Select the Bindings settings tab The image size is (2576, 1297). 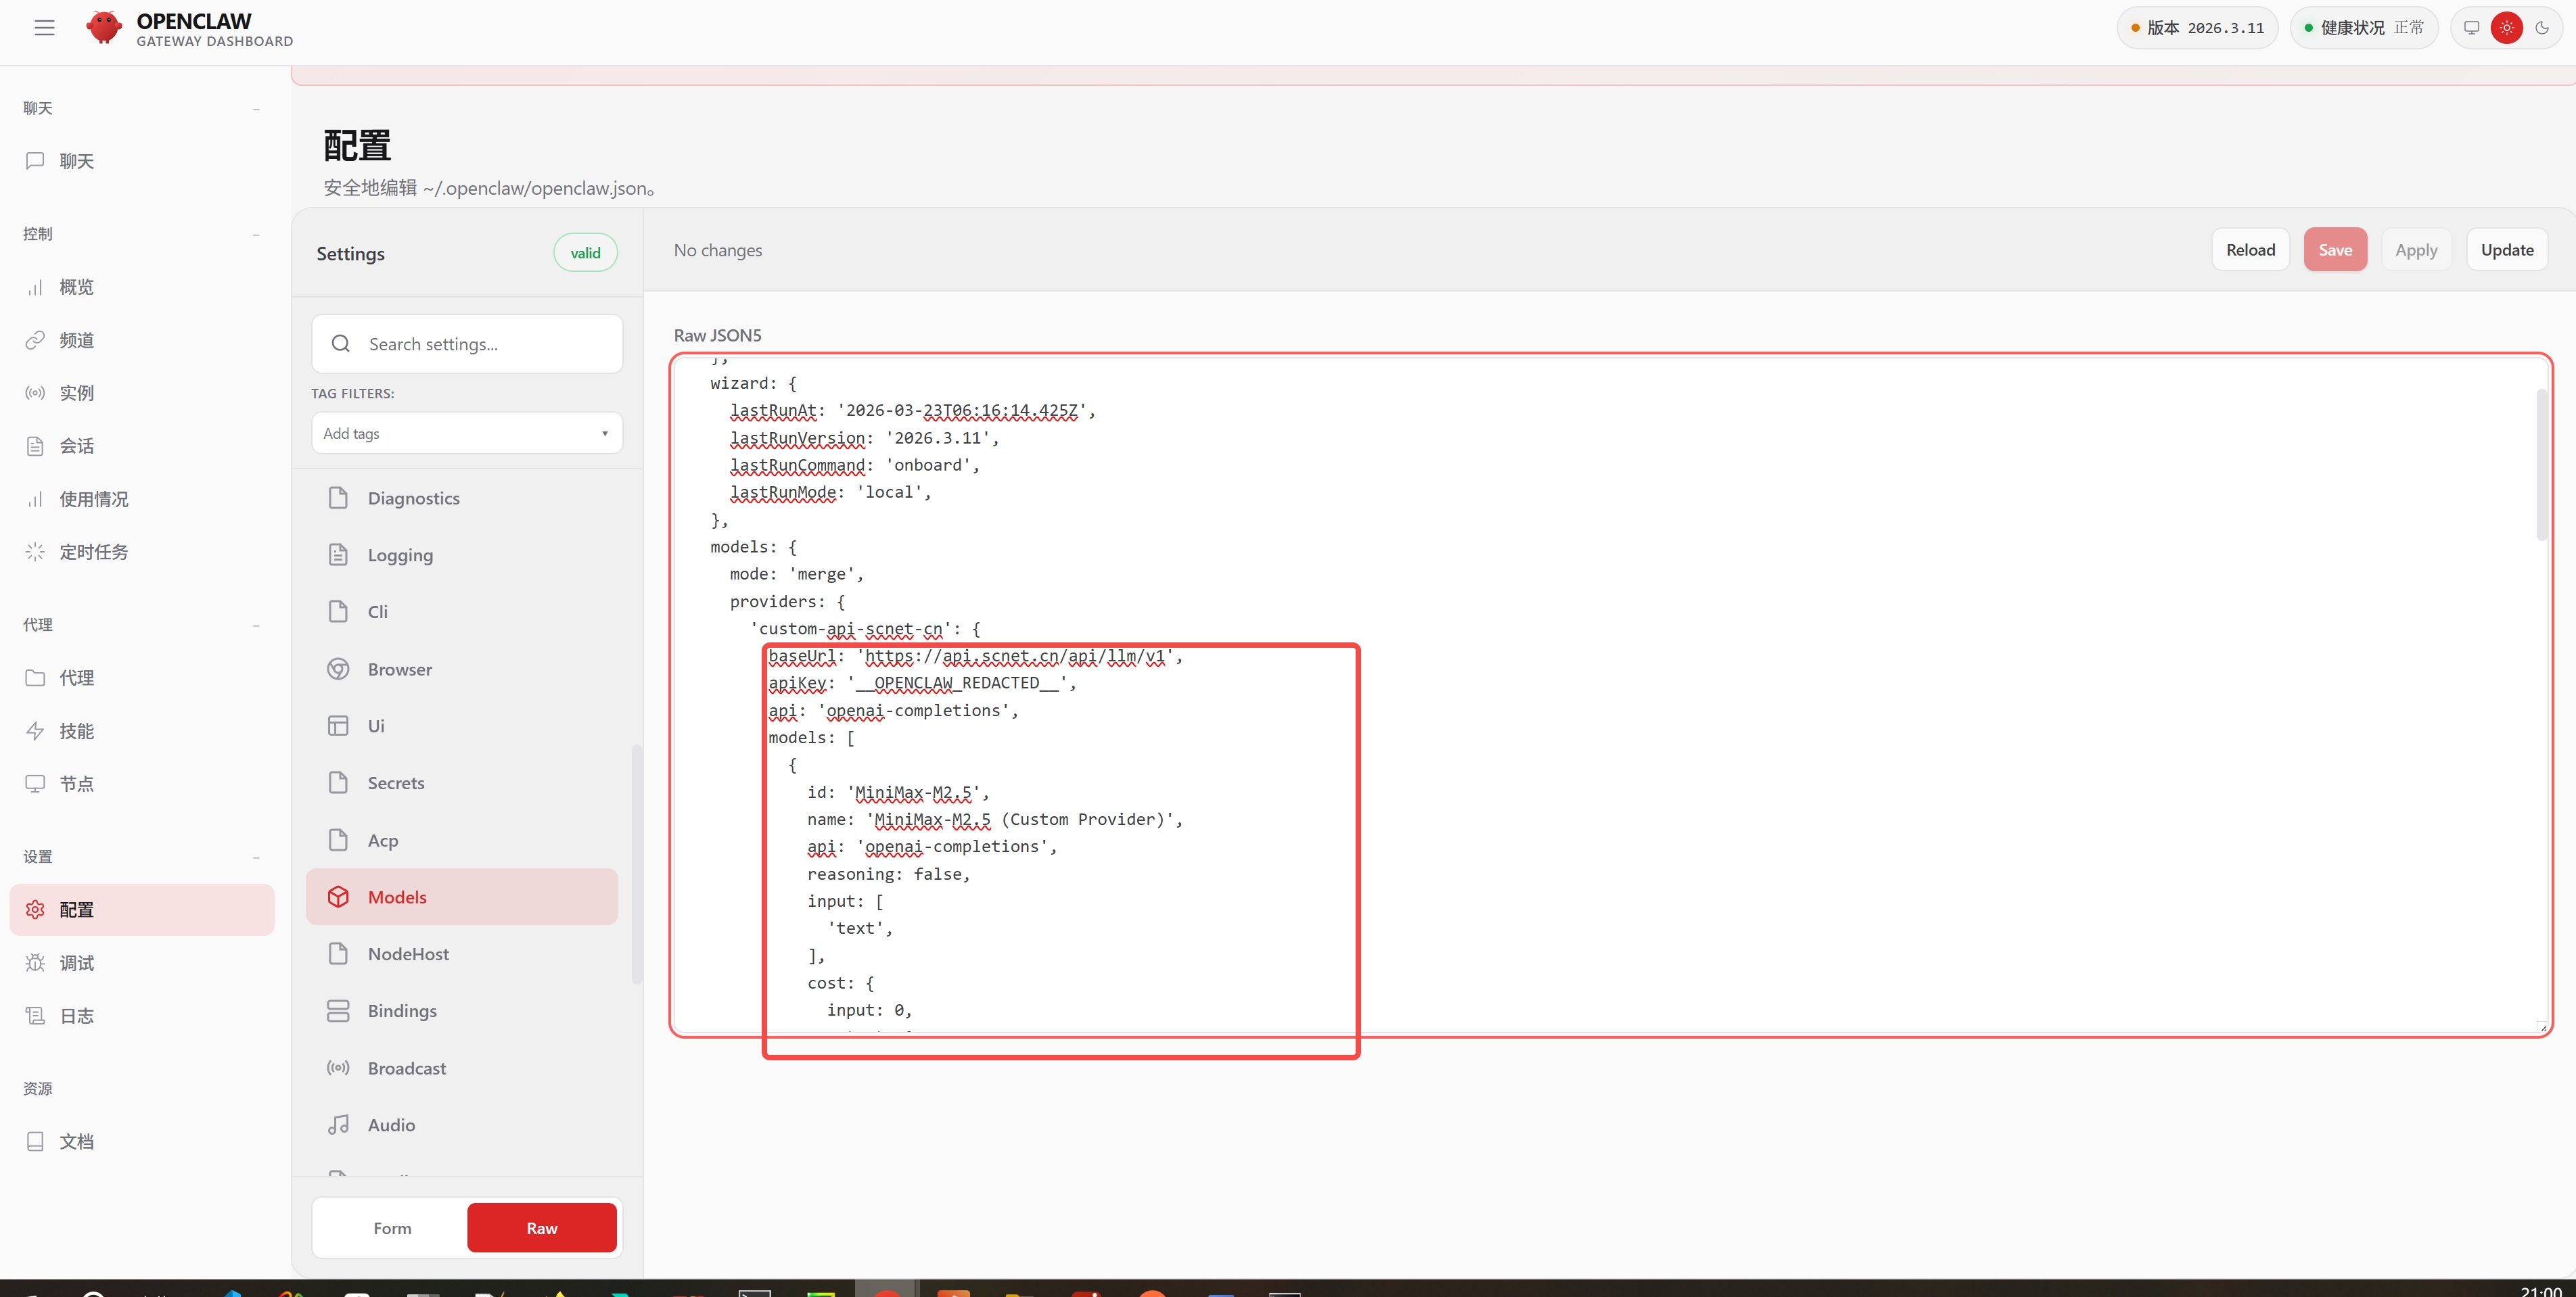coord(401,1011)
